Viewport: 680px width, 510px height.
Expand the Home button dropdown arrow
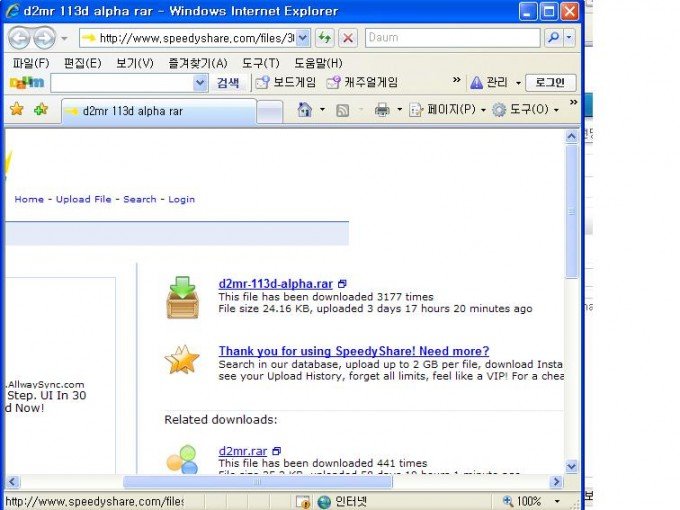point(322,109)
